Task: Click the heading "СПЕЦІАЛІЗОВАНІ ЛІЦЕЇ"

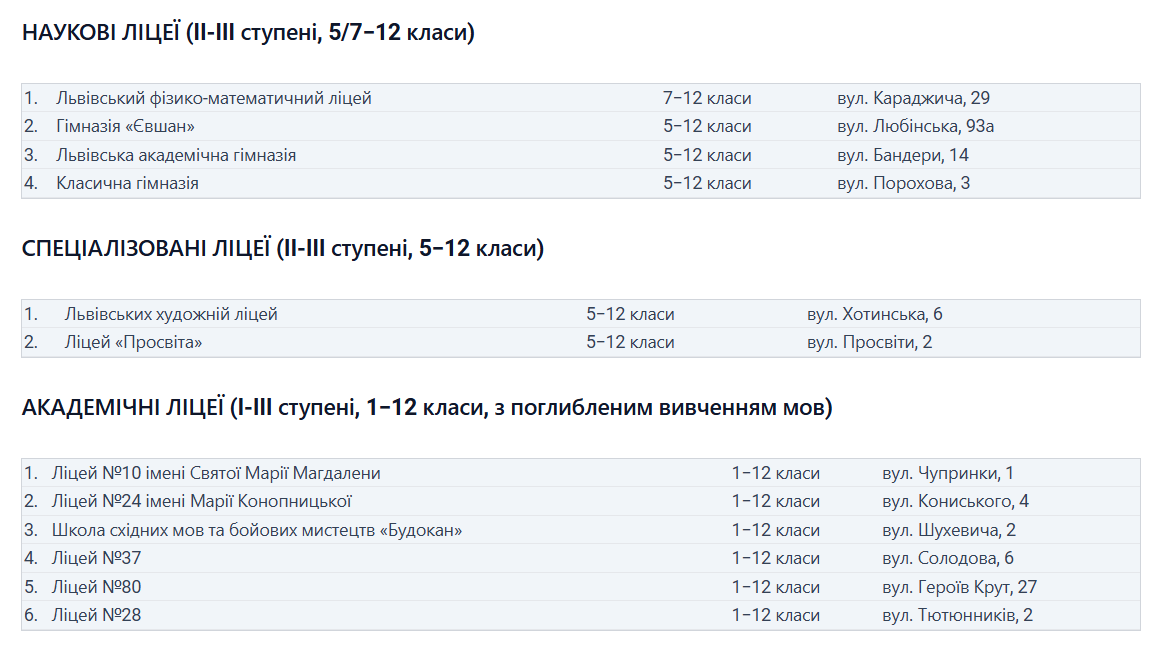Action: click(x=282, y=249)
